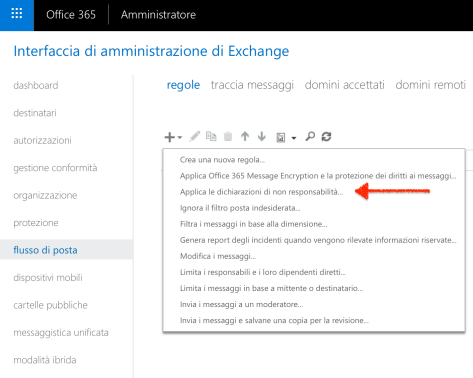Image resolution: width=473 pixels, height=378 pixels.
Task: Switch to traccia messaggi tab
Action: 252,85
